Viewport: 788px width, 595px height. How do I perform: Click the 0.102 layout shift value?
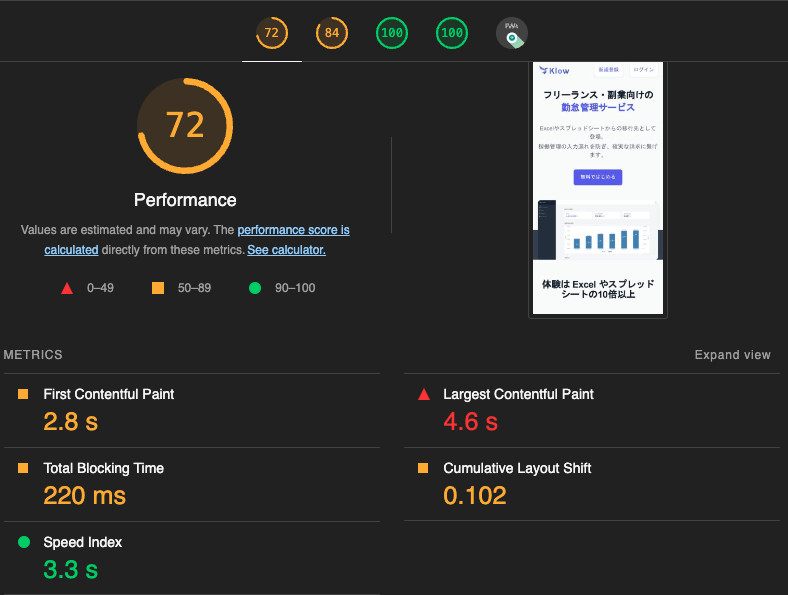pos(474,495)
